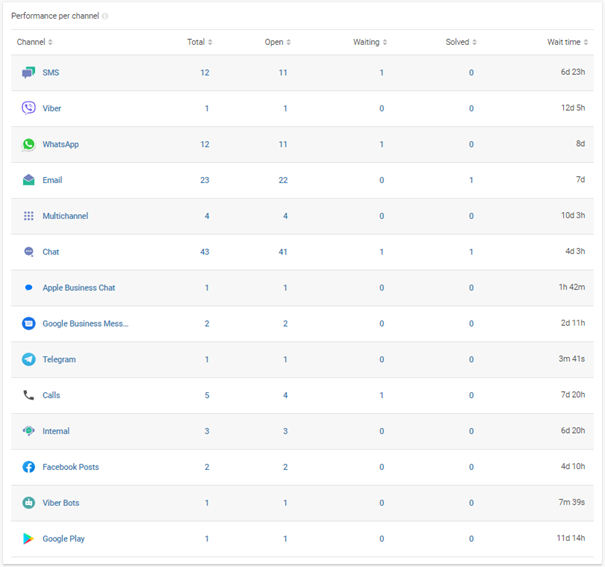The height and width of the screenshot is (567, 605).
Task: Open the Viber Bots channel link
Action: click(60, 503)
